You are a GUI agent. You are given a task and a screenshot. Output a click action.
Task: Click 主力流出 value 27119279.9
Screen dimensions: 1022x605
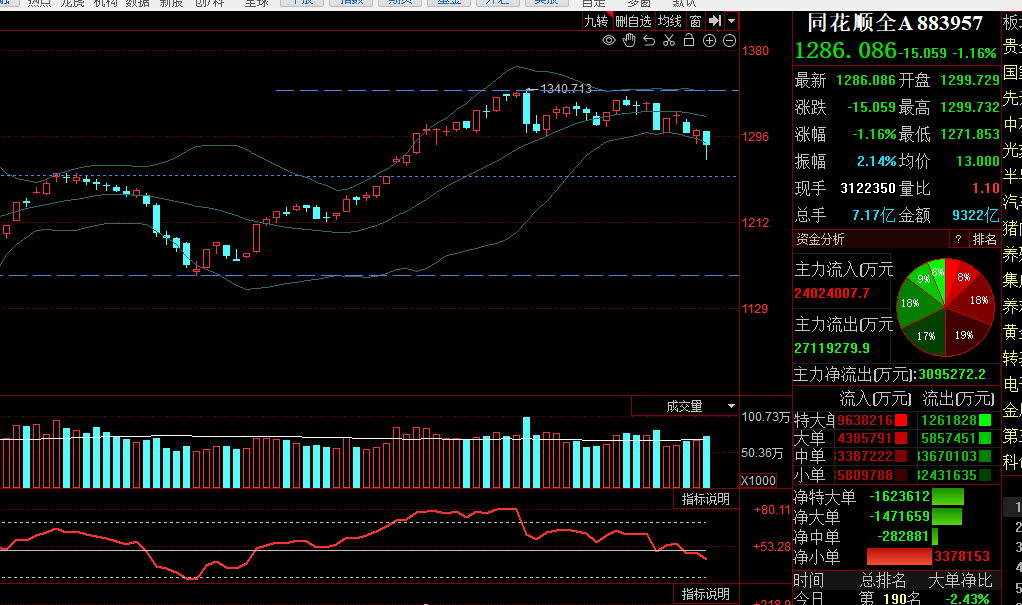click(832, 348)
